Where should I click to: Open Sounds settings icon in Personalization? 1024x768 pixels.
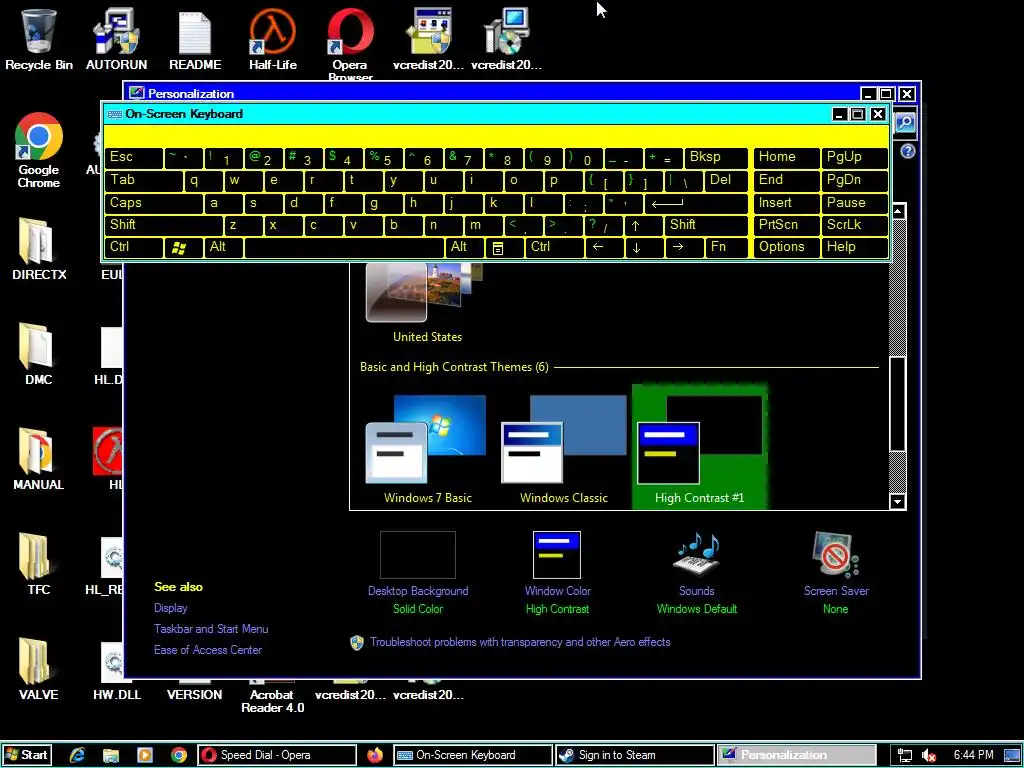(x=696, y=555)
